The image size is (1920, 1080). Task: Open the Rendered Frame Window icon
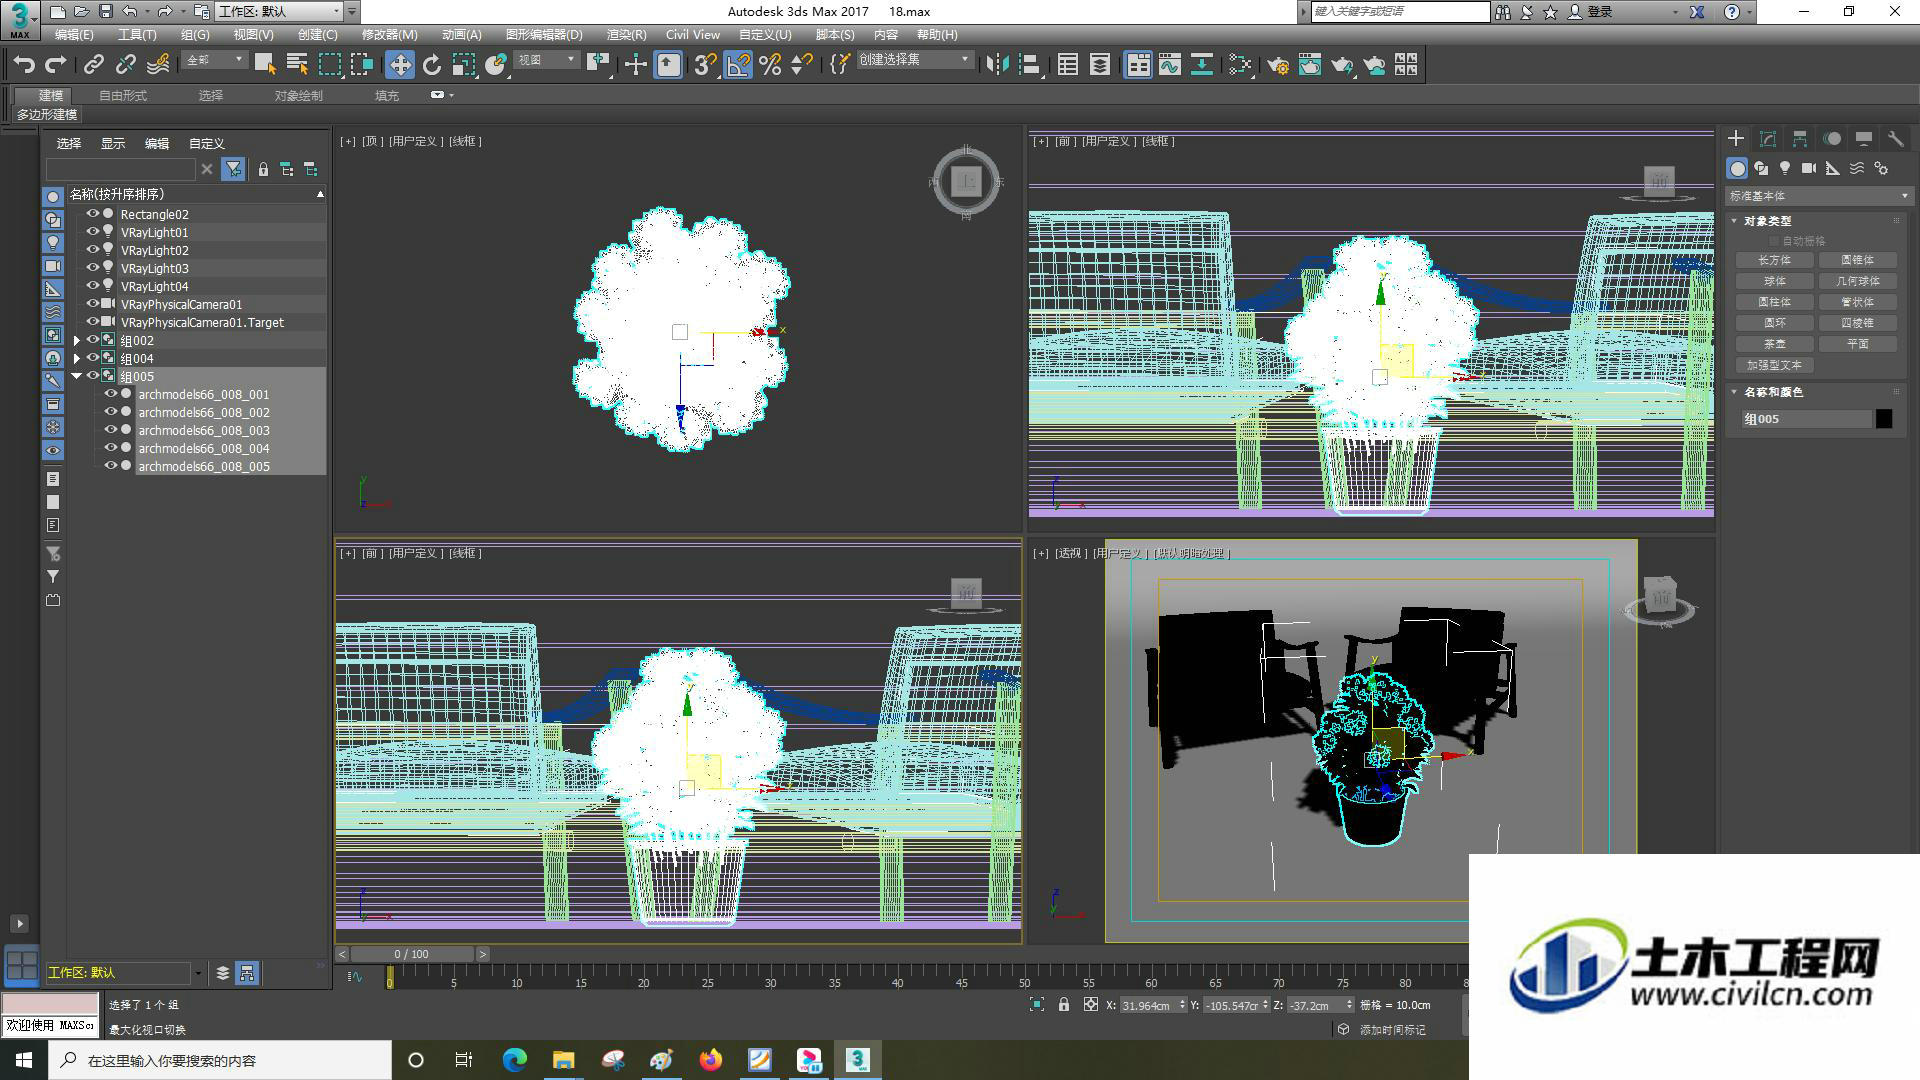point(1310,65)
